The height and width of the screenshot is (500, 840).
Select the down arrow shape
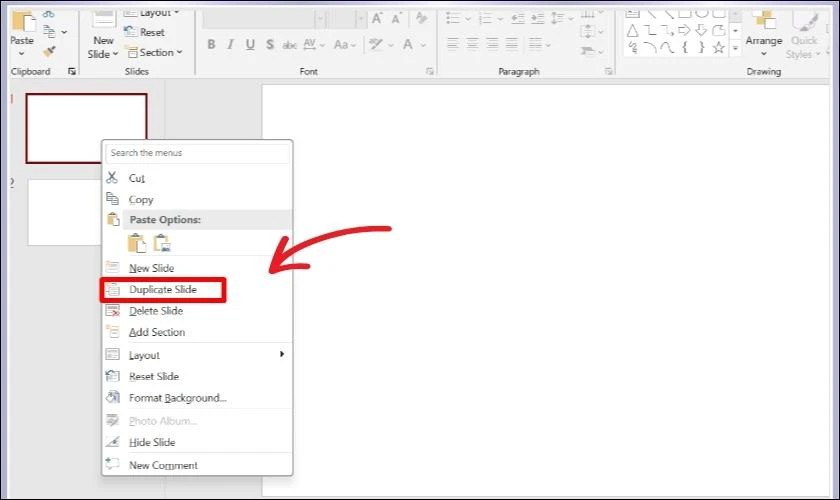pyautogui.click(x=701, y=30)
